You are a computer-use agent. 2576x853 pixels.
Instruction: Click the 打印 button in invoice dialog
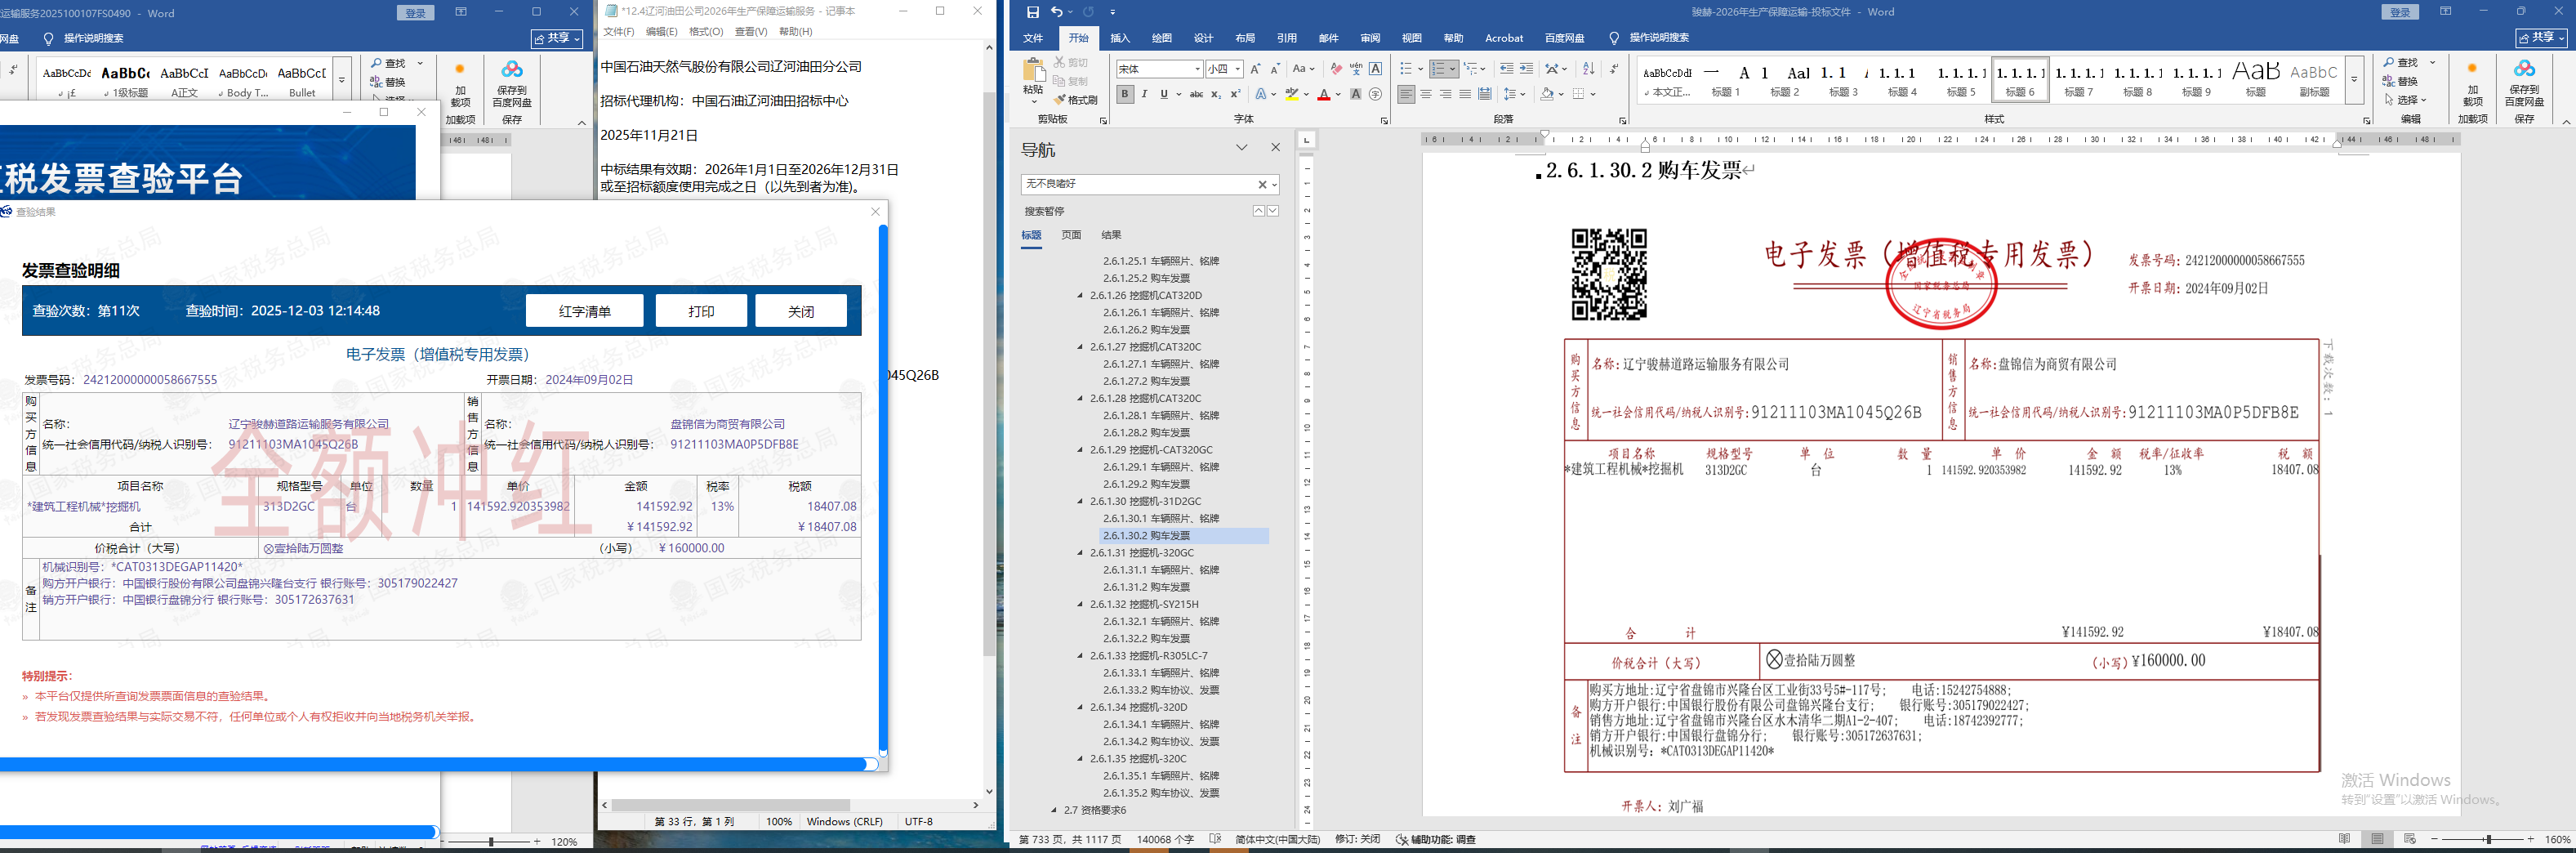pos(701,311)
